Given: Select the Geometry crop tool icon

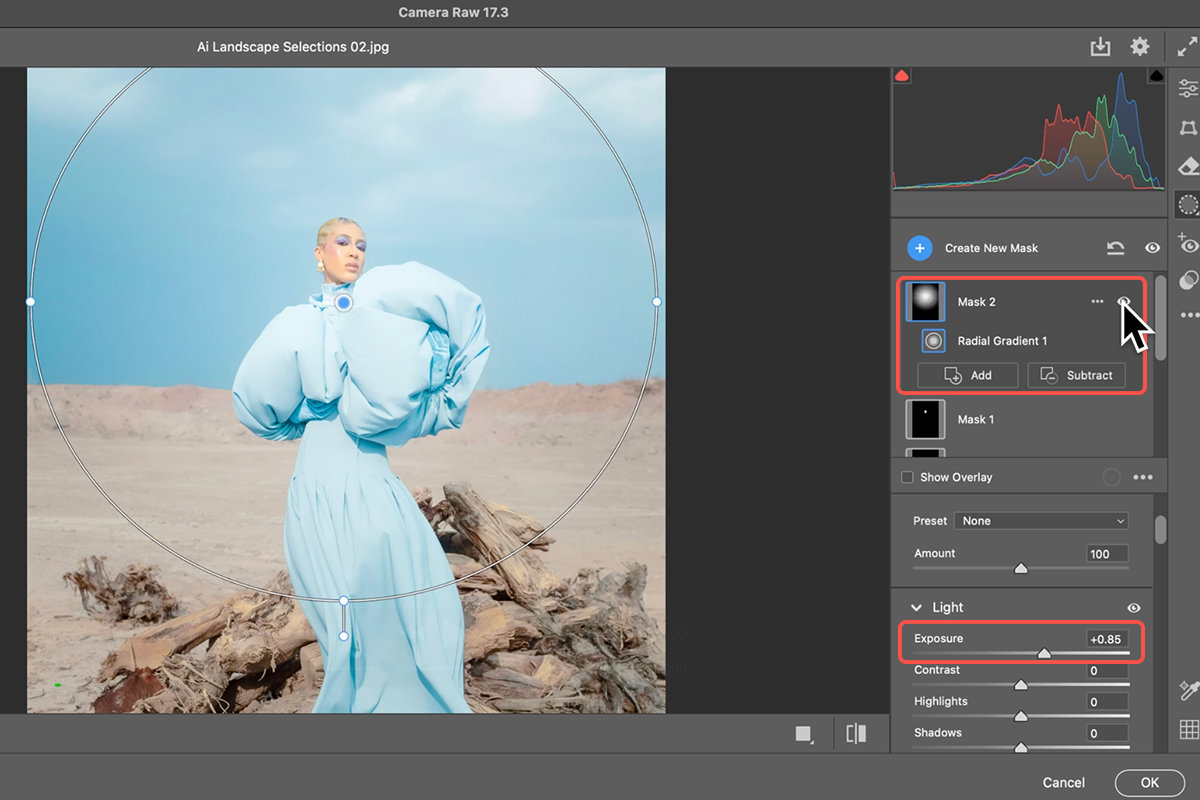Looking at the screenshot, I should click(1188, 128).
